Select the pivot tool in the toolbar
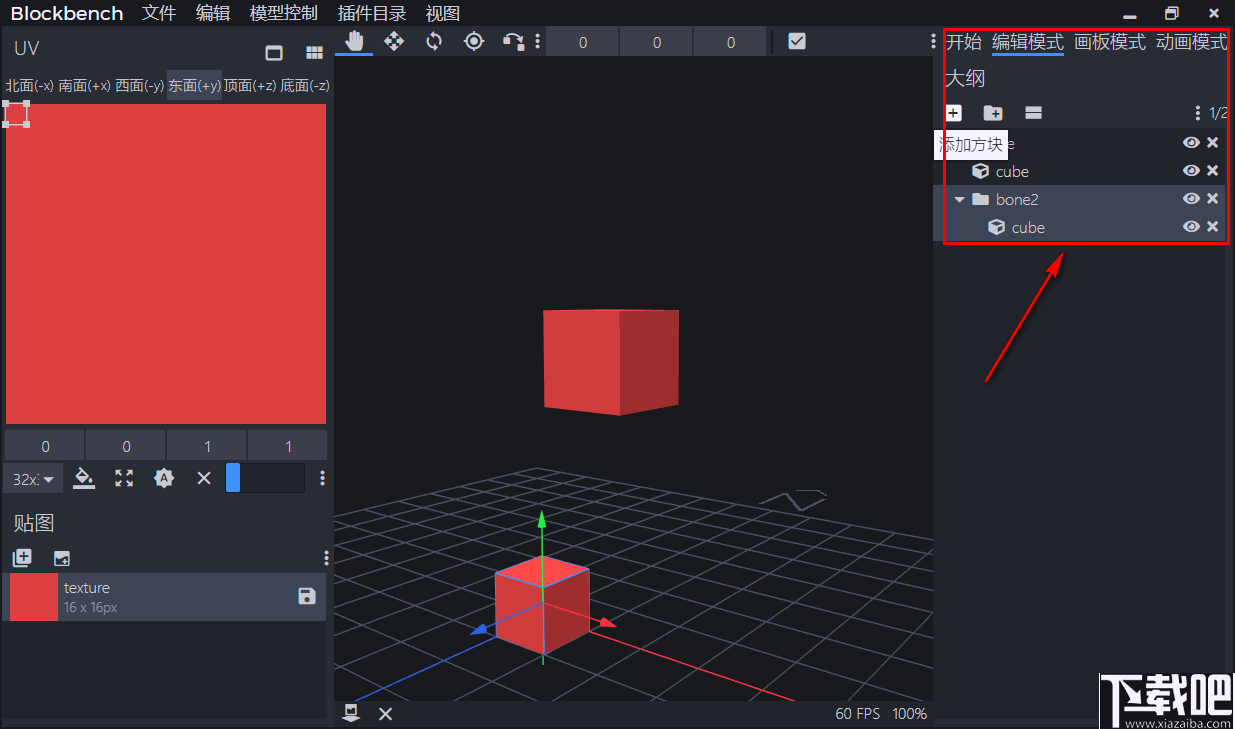This screenshot has width=1235, height=729. 473,41
